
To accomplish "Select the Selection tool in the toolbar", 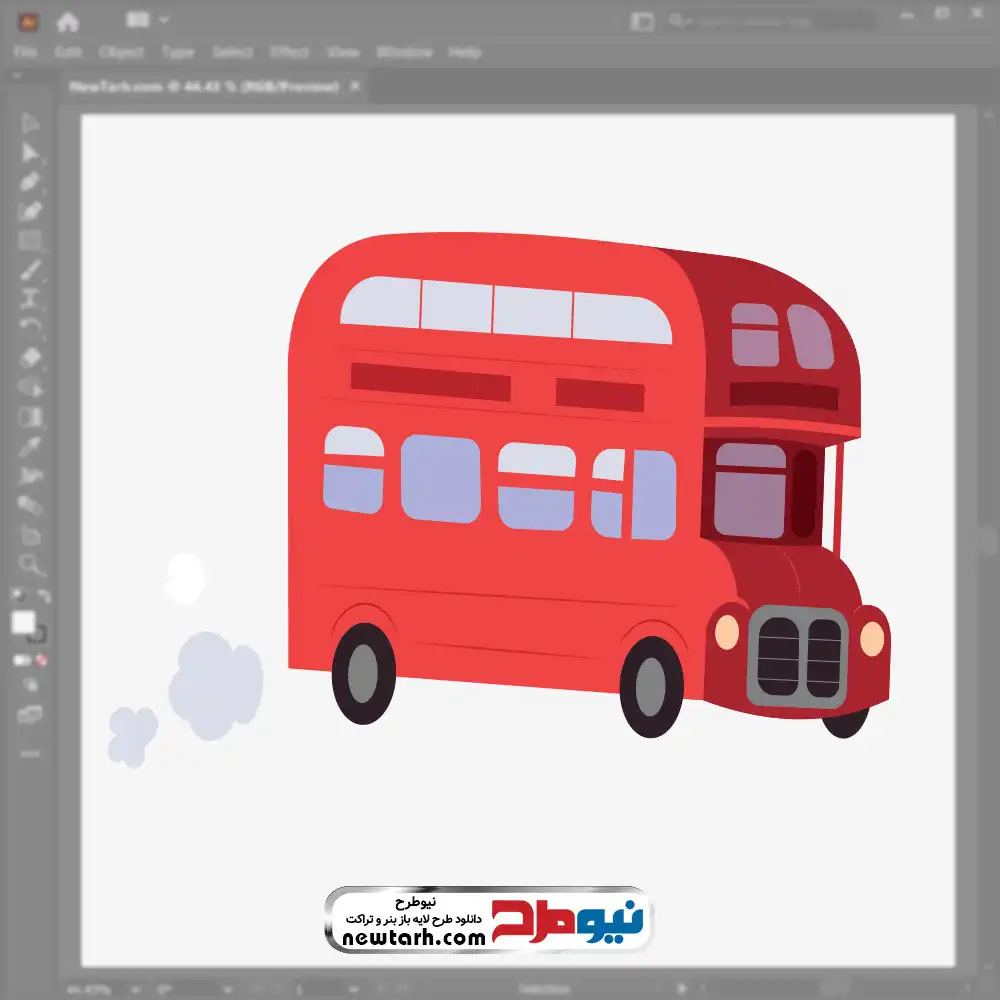I will point(30,124).
